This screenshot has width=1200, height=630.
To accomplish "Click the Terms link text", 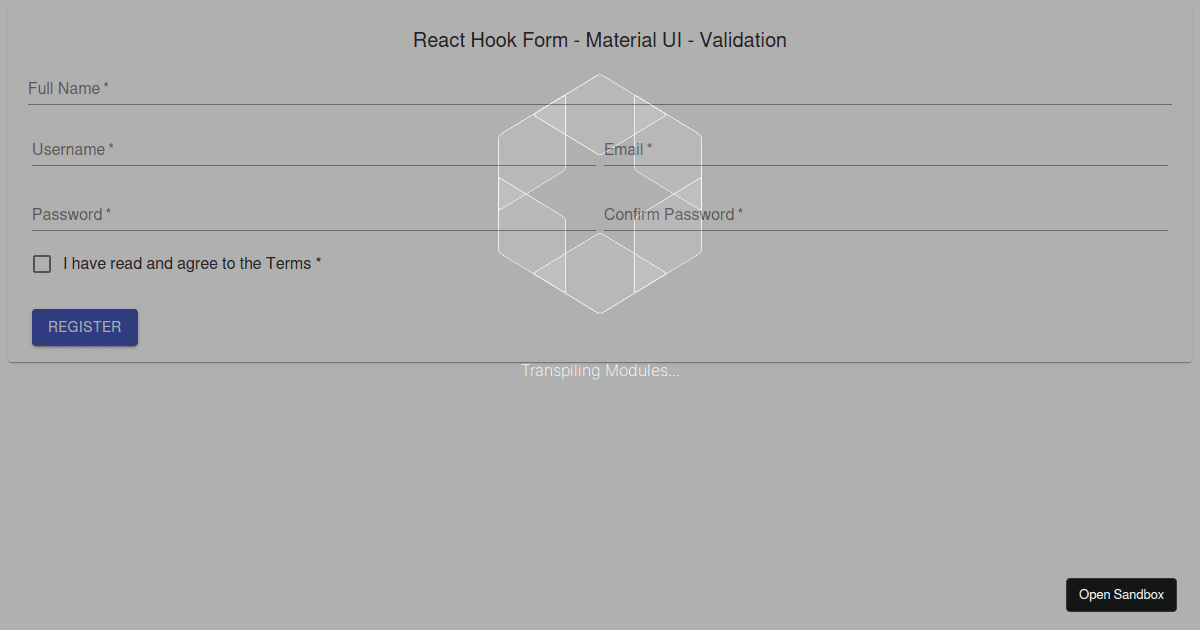I will pos(292,263).
